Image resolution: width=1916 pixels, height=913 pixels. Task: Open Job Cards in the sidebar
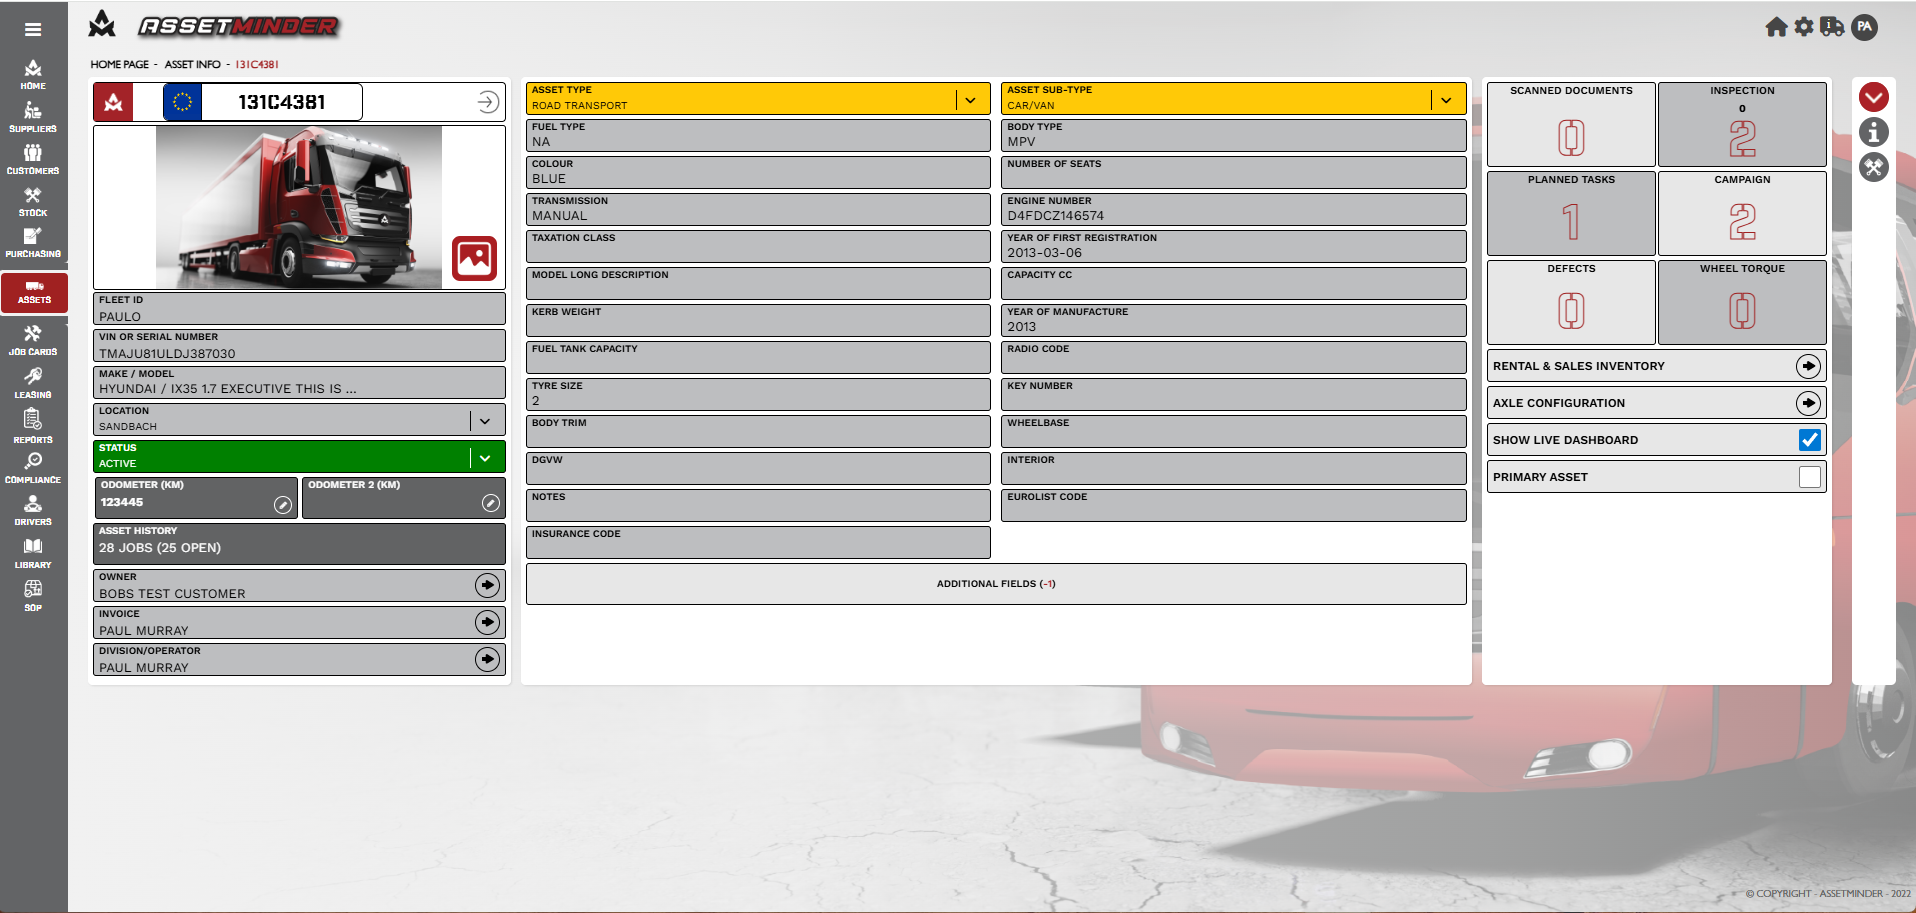[x=33, y=340]
